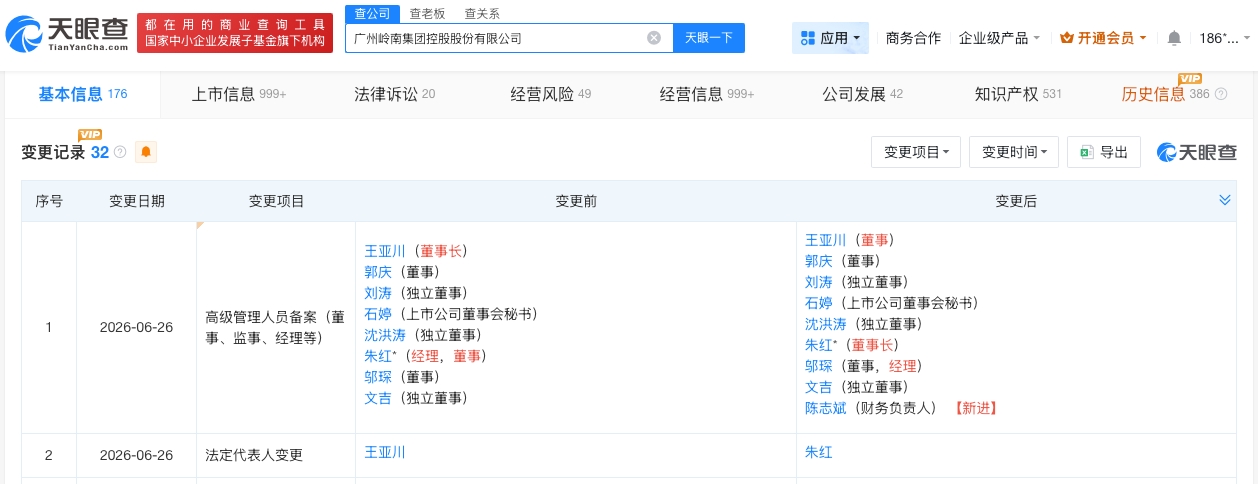1258x484 pixels.
Task: Click the 天眼一下 search button
Action: 709,38
